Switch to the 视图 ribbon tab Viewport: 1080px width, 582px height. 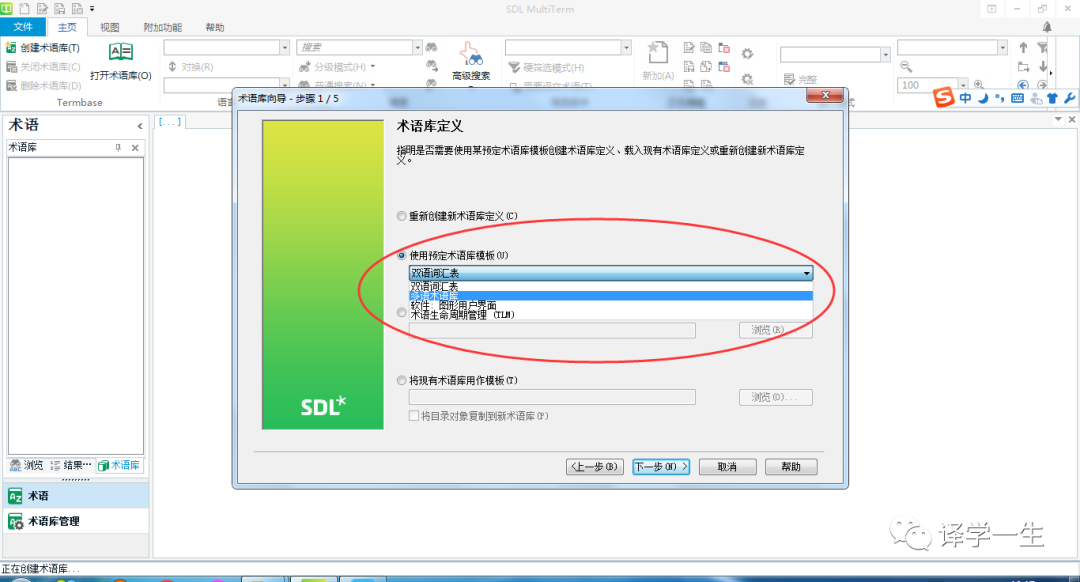pos(110,27)
